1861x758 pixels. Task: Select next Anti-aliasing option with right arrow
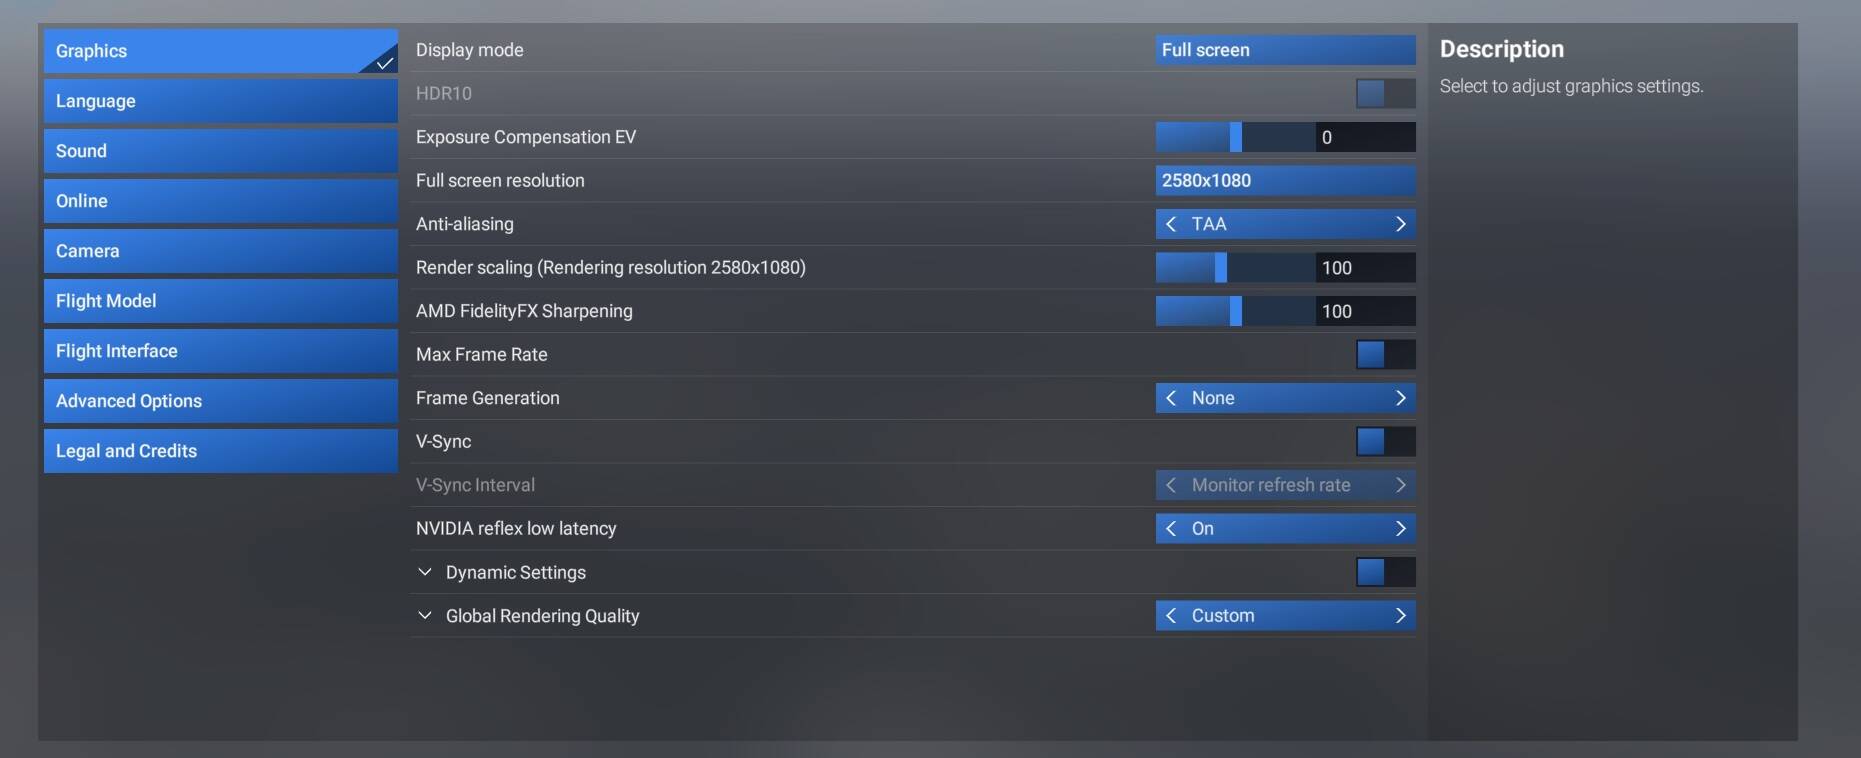point(1400,224)
